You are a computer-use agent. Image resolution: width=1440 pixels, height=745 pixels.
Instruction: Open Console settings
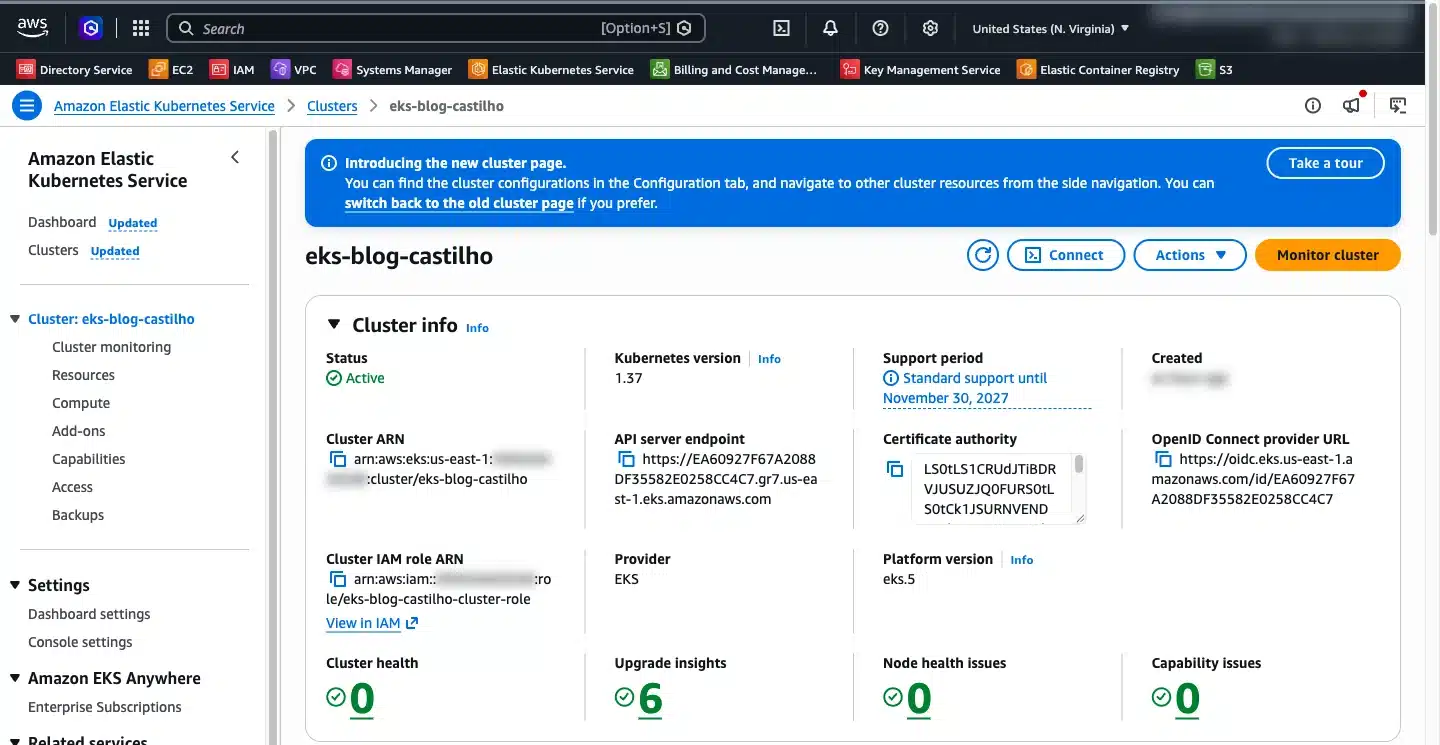(x=80, y=642)
